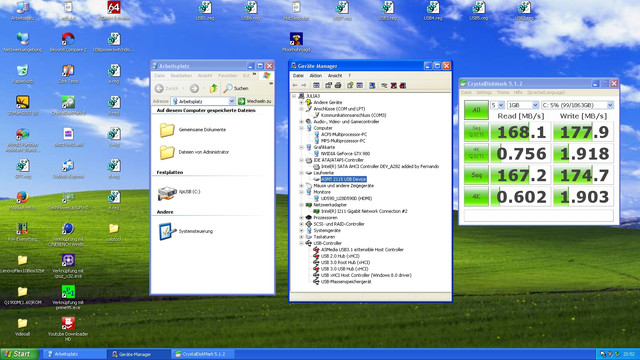
Task: Open Mozilla Firefox desktop shortcut
Action: coord(22,200)
